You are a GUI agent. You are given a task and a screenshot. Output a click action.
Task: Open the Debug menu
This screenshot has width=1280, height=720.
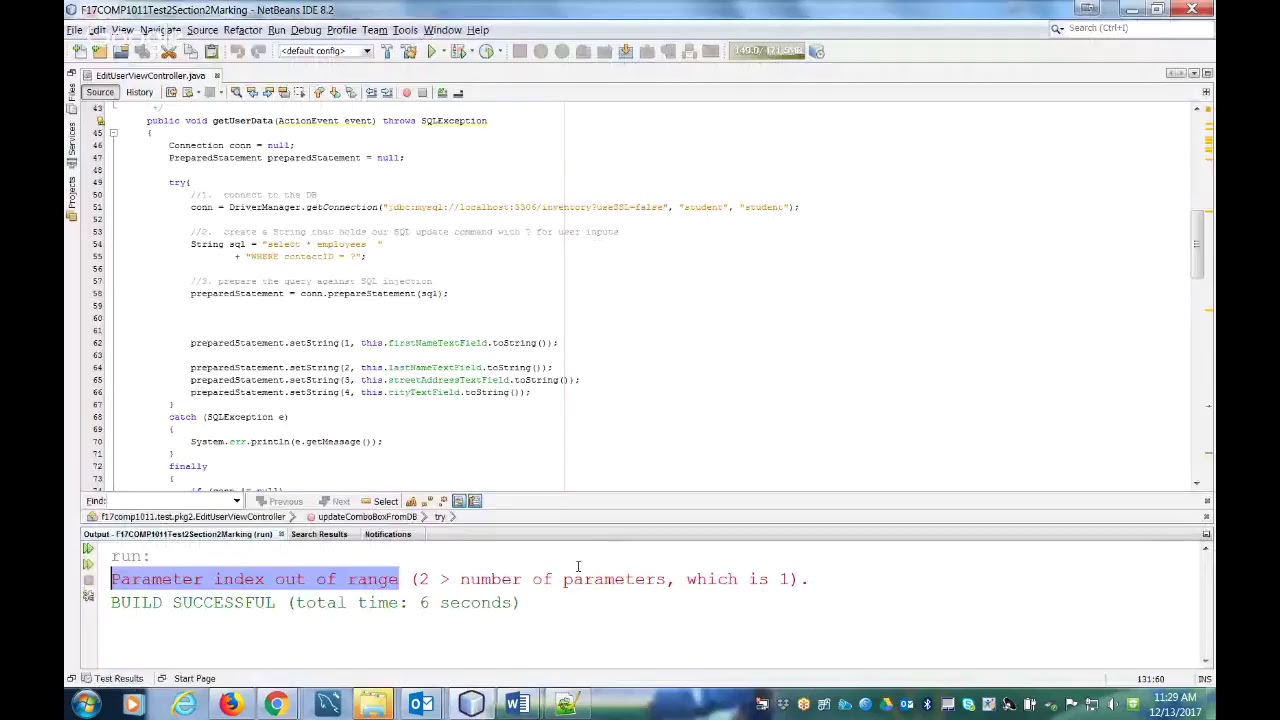click(x=306, y=30)
